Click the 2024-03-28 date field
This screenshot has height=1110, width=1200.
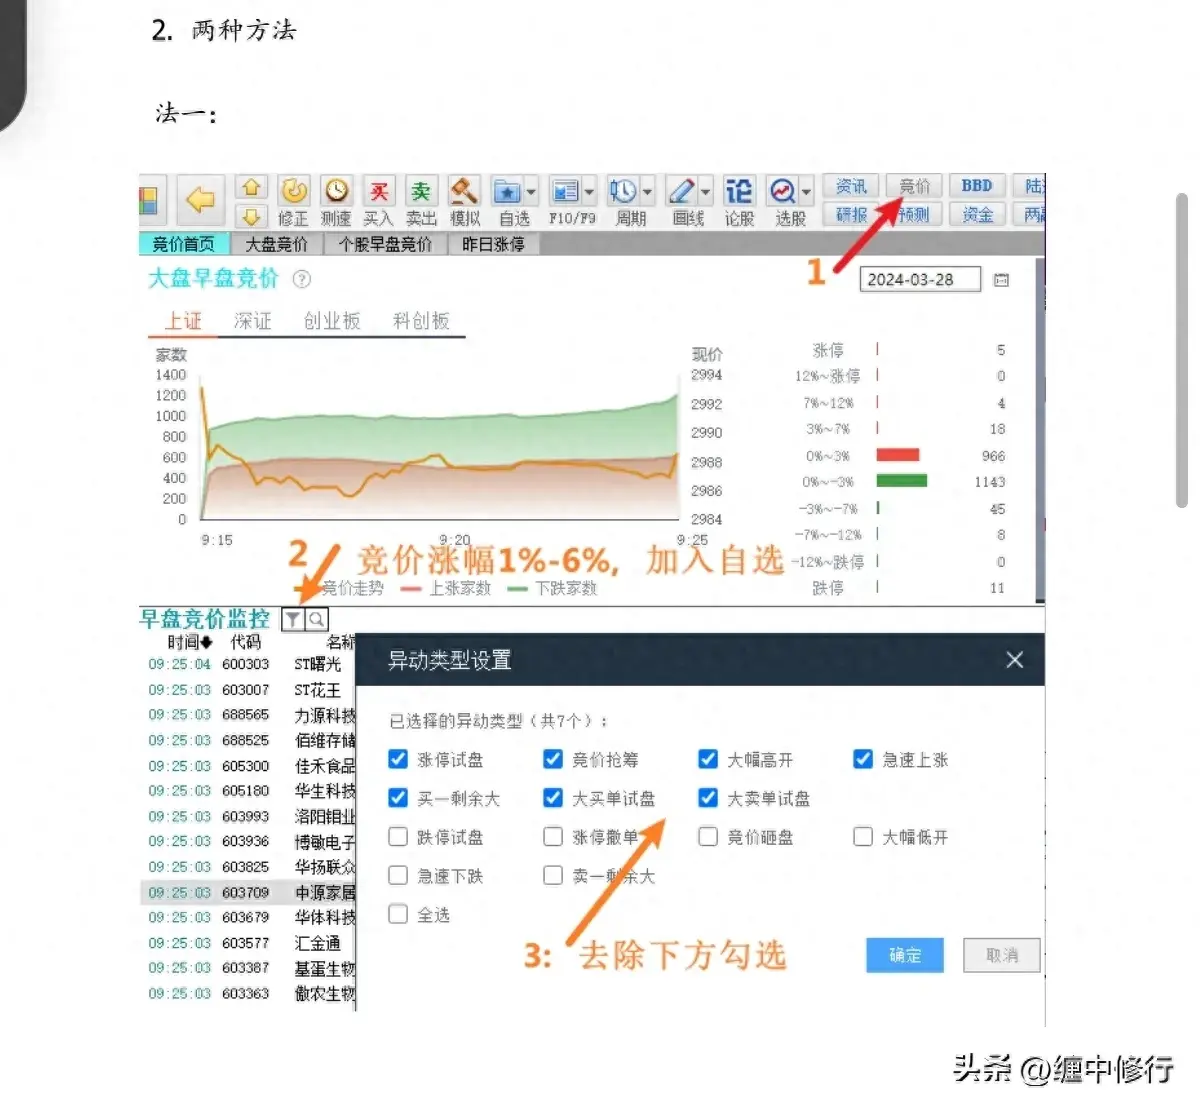point(920,280)
